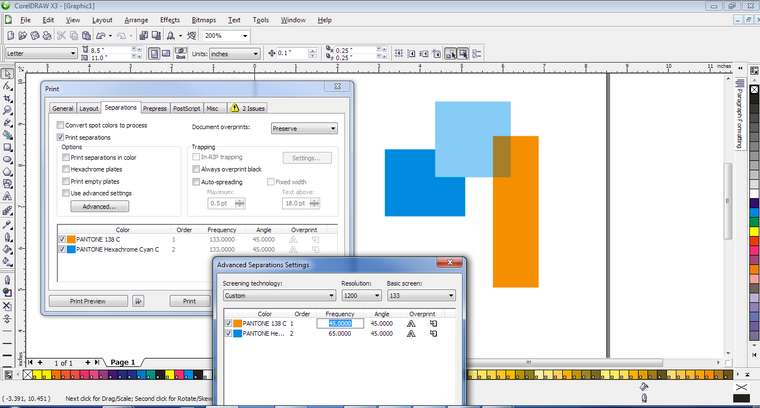Uncheck PANTONE He... row in Advanced Separations
Image resolution: width=760 pixels, height=408 pixels.
click(x=228, y=333)
